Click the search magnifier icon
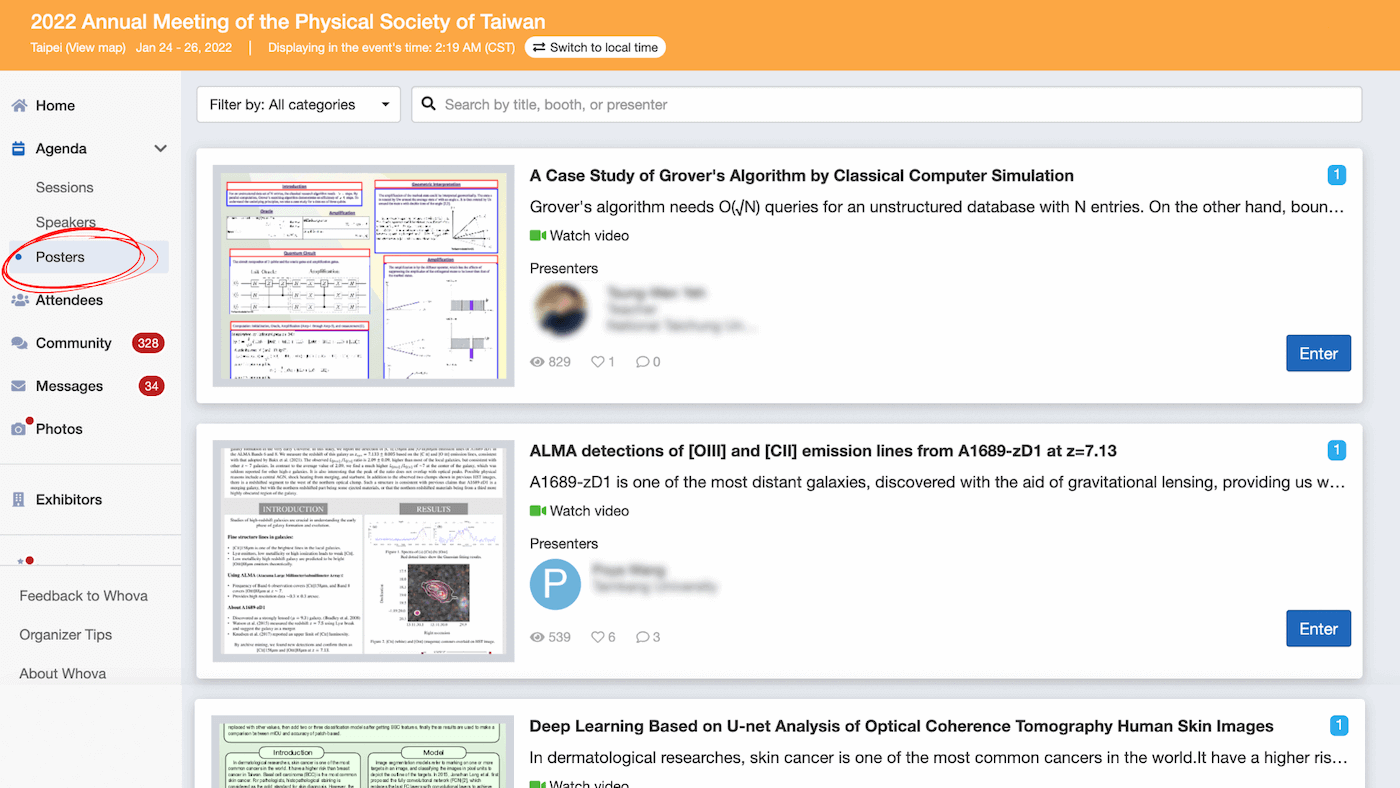This screenshot has height=788, width=1400. point(428,103)
